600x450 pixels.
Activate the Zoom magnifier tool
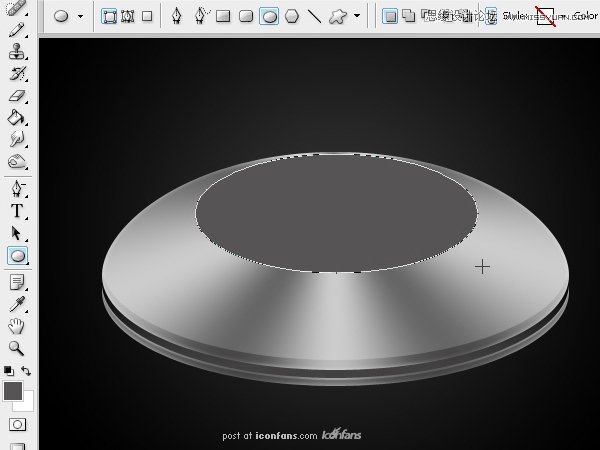(17, 348)
